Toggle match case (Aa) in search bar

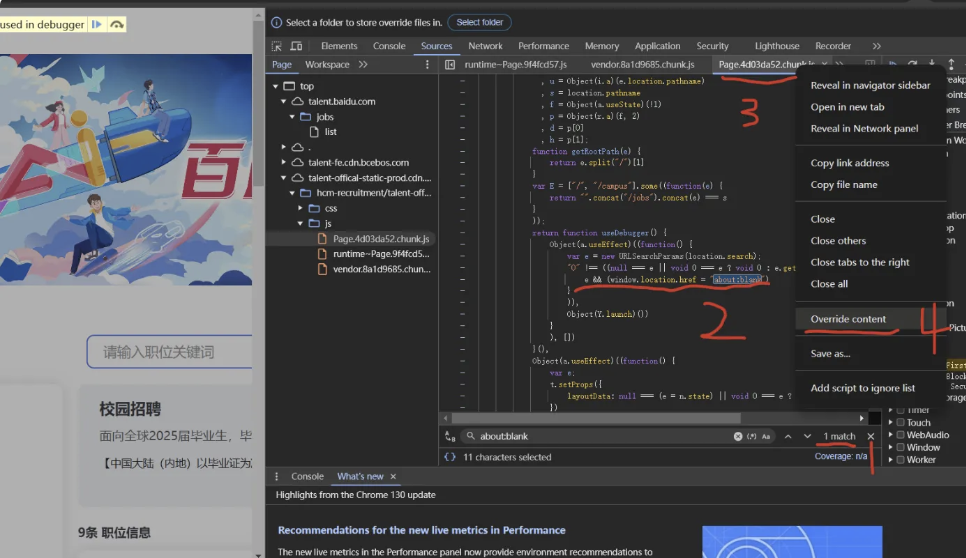[766, 437]
